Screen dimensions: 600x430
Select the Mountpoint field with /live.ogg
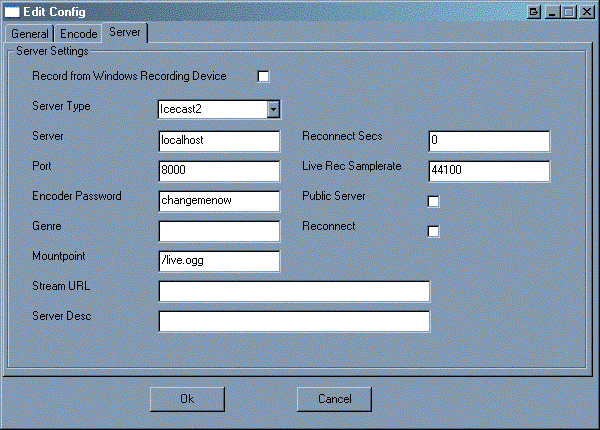point(219,261)
